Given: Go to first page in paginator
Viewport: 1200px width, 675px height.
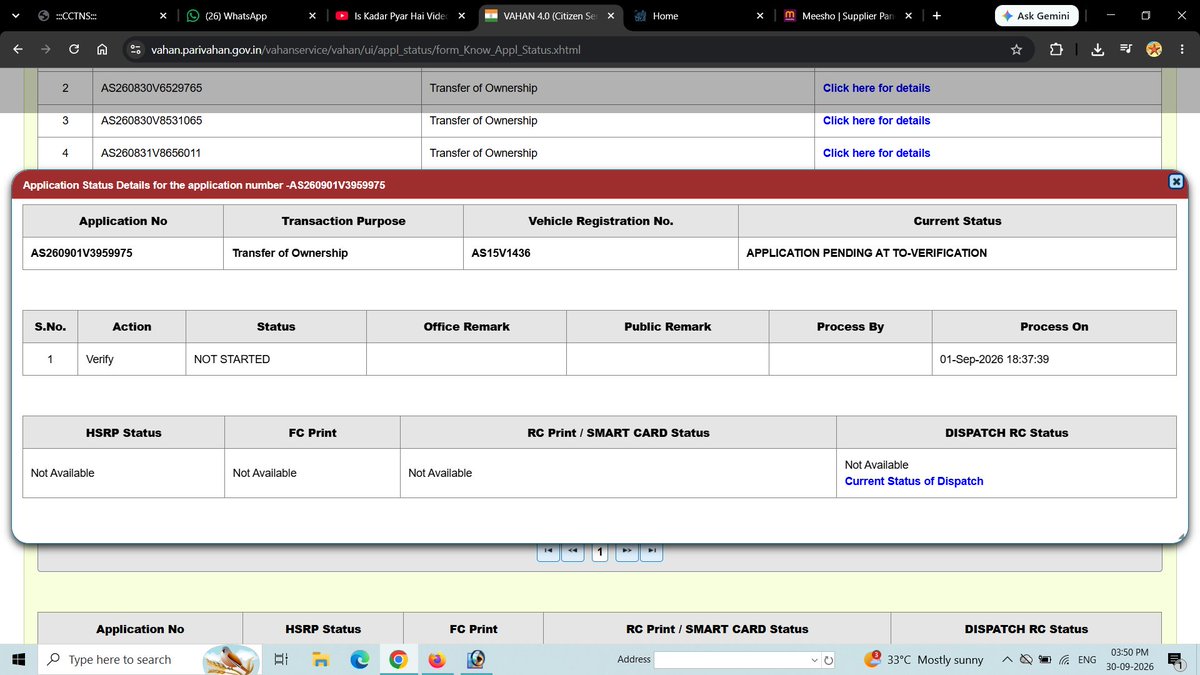Looking at the screenshot, I should point(547,551).
